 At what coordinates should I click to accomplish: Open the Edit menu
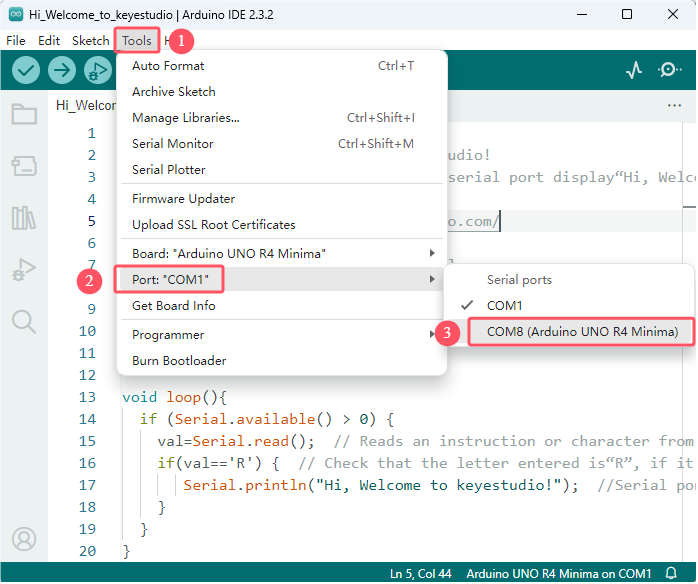(x=49, y=41)
